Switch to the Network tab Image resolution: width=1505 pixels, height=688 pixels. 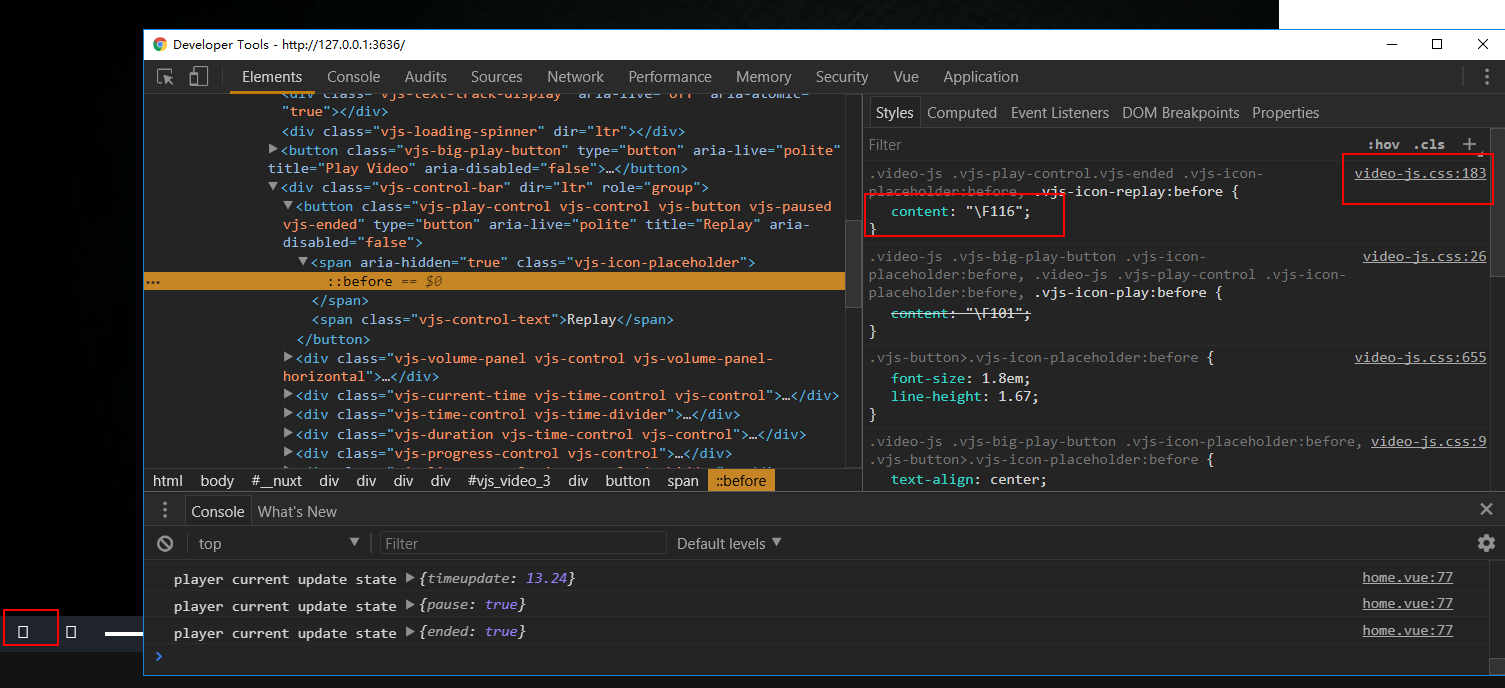pyautogui.click(x=575, y=77)
